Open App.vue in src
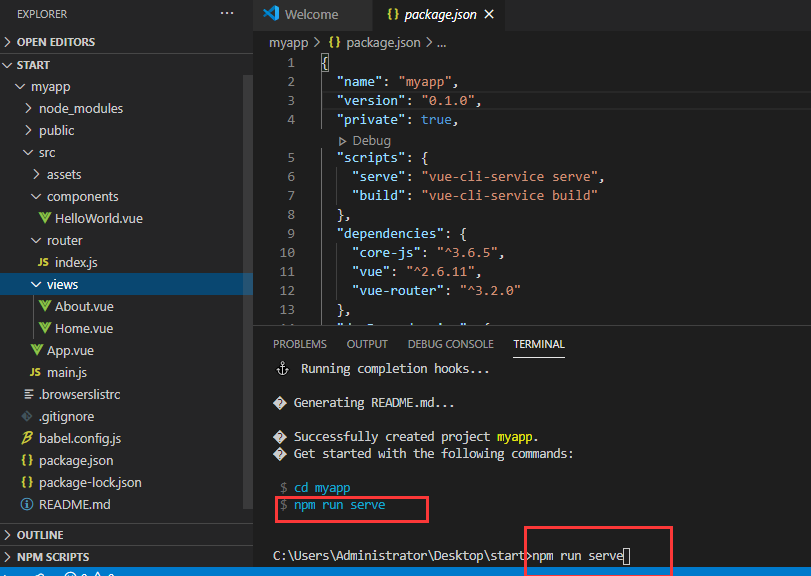Screen dimensions: 811x576 70,350
